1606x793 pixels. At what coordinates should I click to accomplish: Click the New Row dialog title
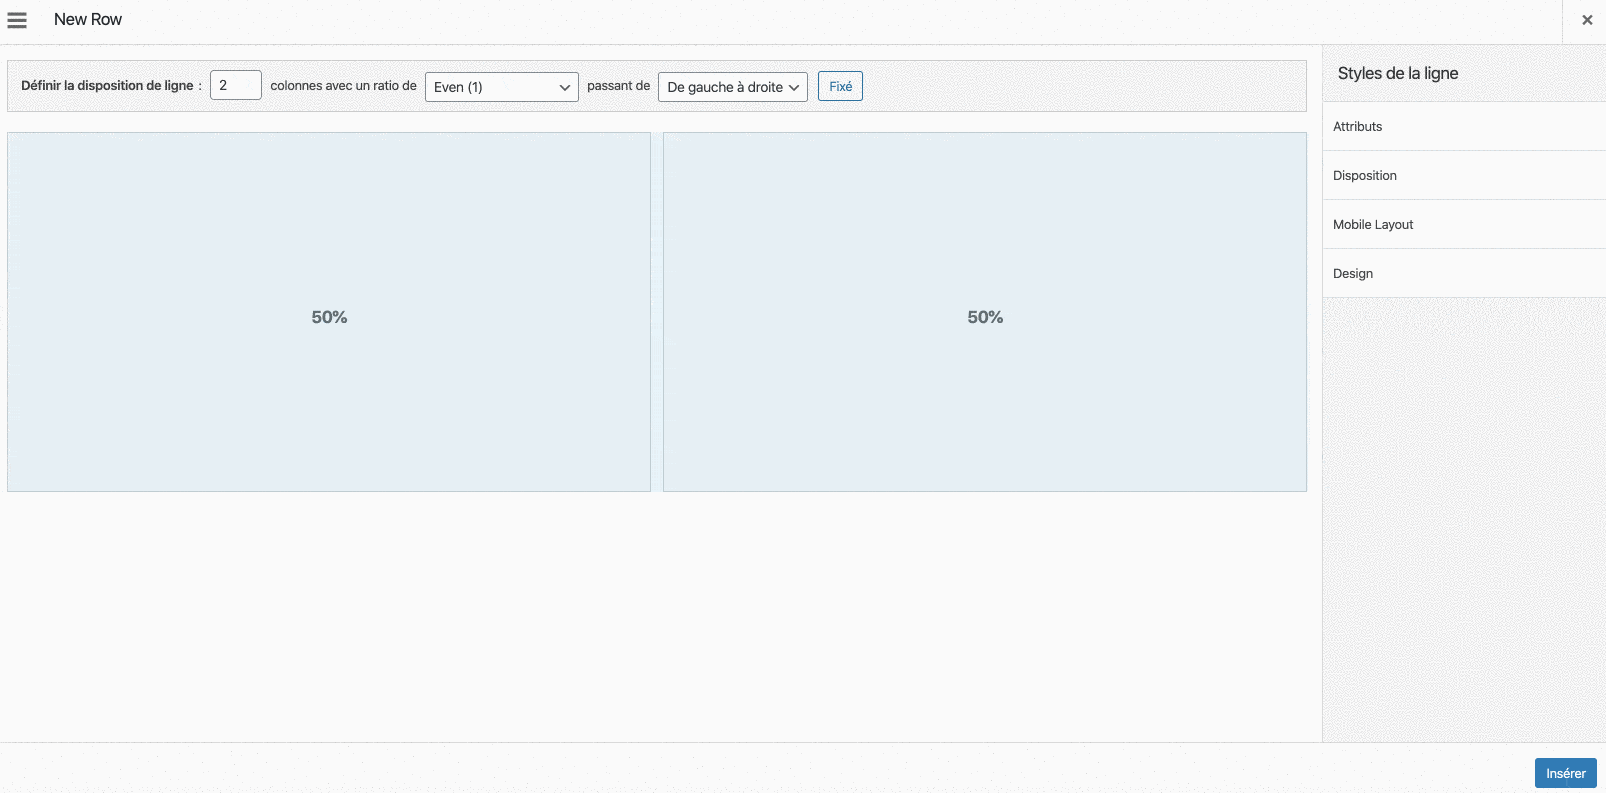(x=88, y=20)
